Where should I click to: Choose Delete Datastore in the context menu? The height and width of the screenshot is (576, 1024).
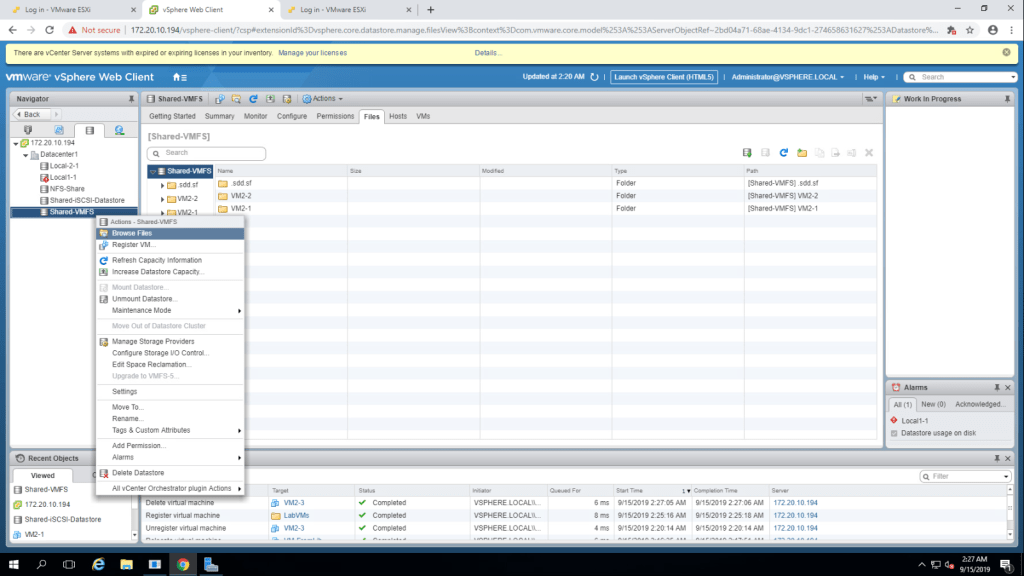pyautogui.click(x=138, y=473)
